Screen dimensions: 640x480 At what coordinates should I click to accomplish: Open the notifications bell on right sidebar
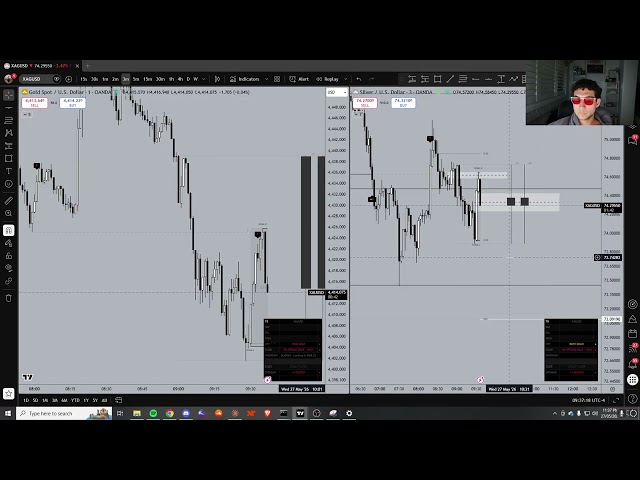click(632, 363)
